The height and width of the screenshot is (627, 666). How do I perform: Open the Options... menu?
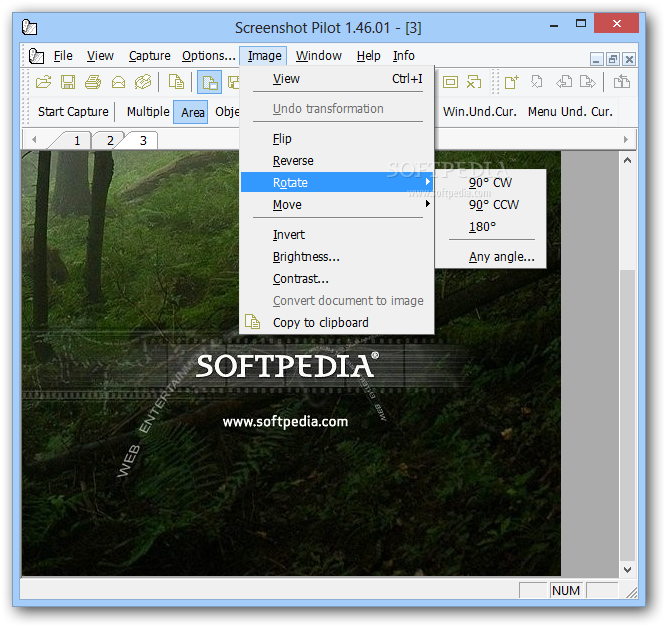coord(209,56)
